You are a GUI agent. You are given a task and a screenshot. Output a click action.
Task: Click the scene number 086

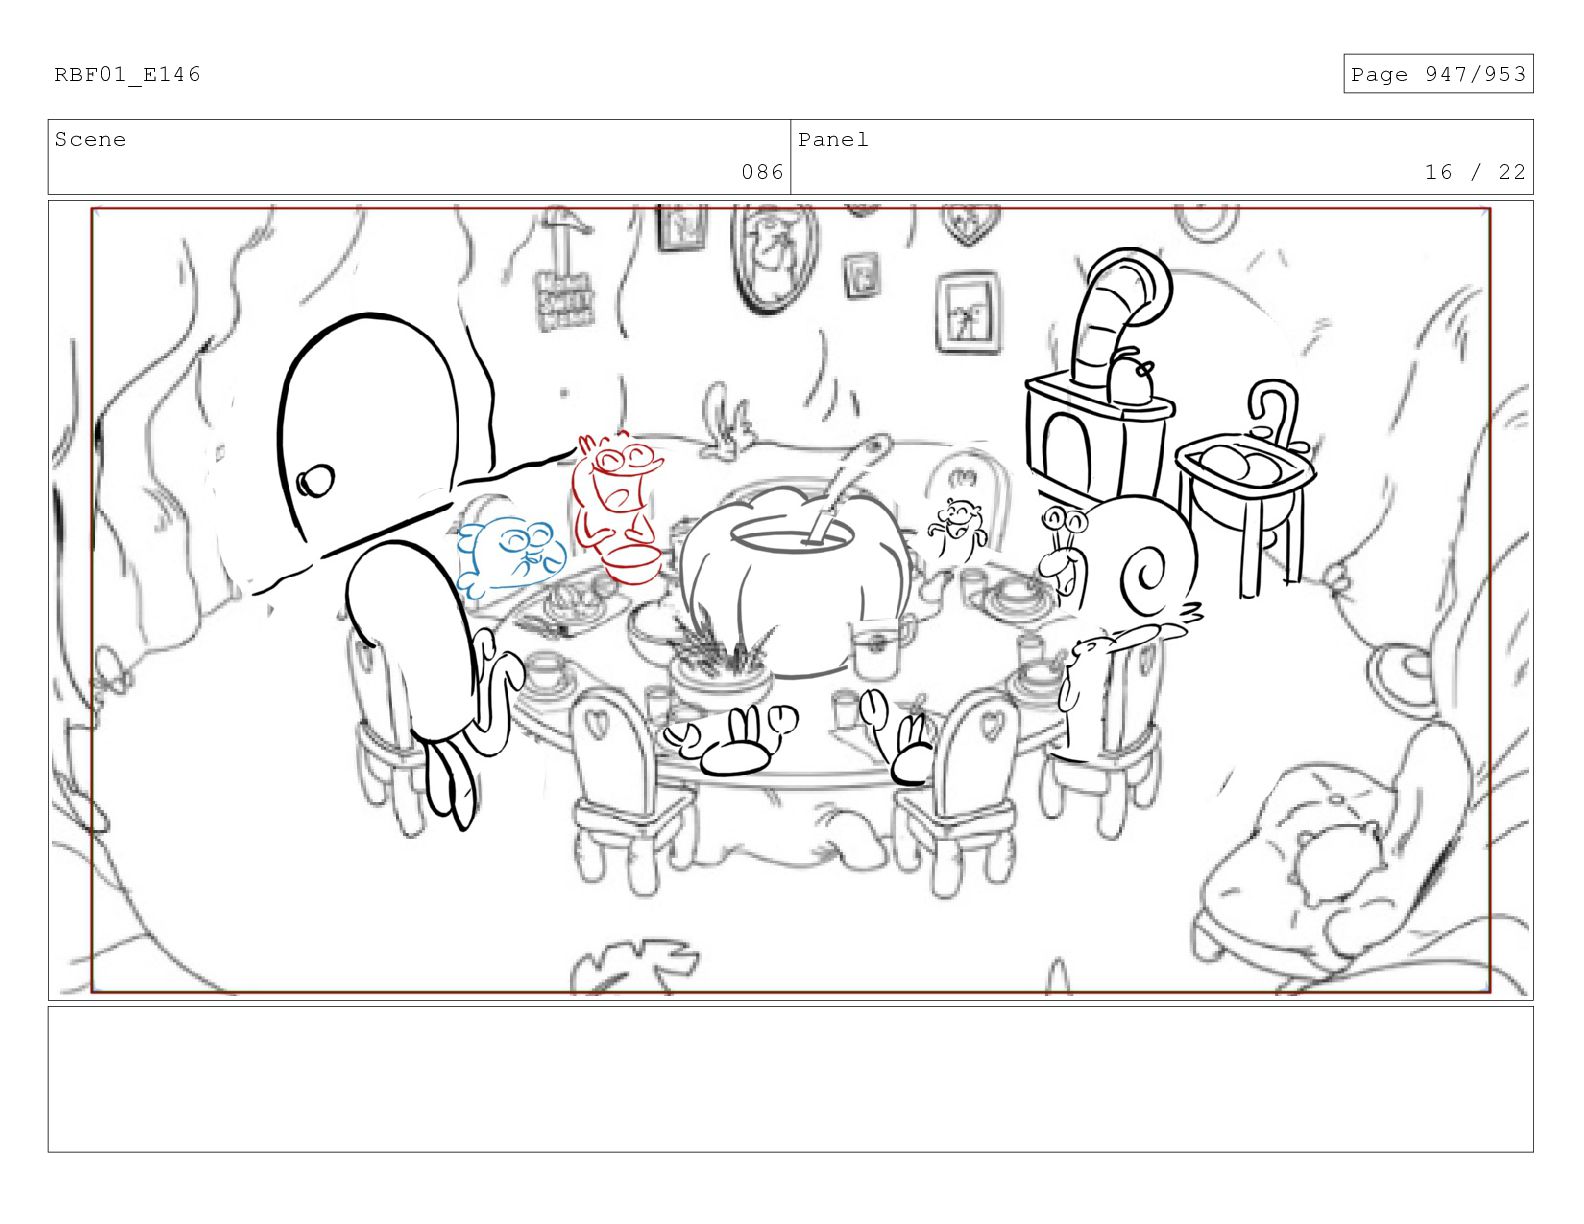coord(762,172)
